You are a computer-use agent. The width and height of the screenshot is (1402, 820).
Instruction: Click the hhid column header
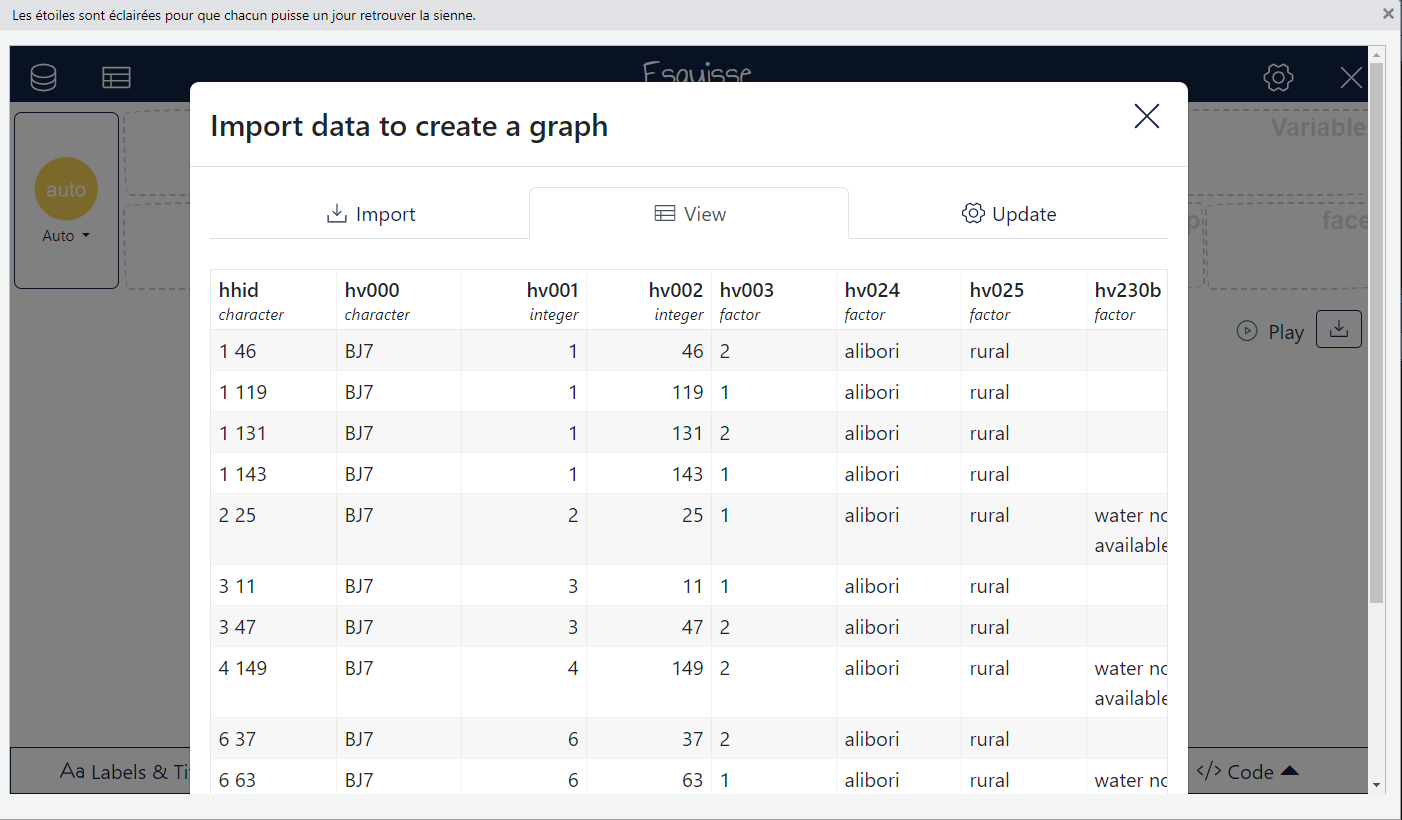click(x=273, y=300)
